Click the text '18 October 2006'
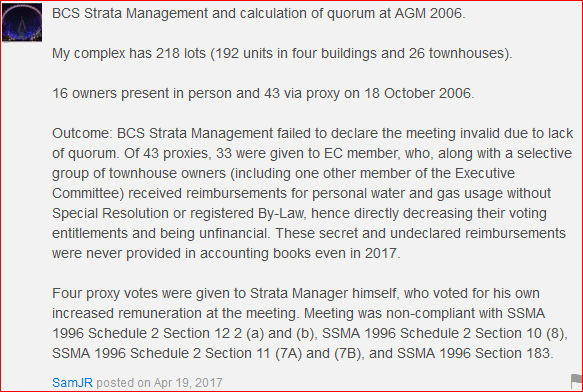Viewport: 583px width, 392px height. click(417, 93)
